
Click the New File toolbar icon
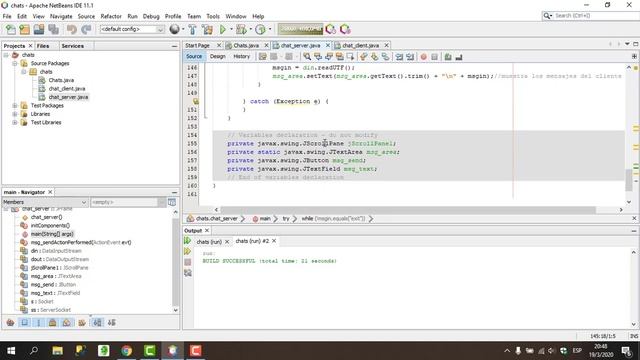coord(11,29)
